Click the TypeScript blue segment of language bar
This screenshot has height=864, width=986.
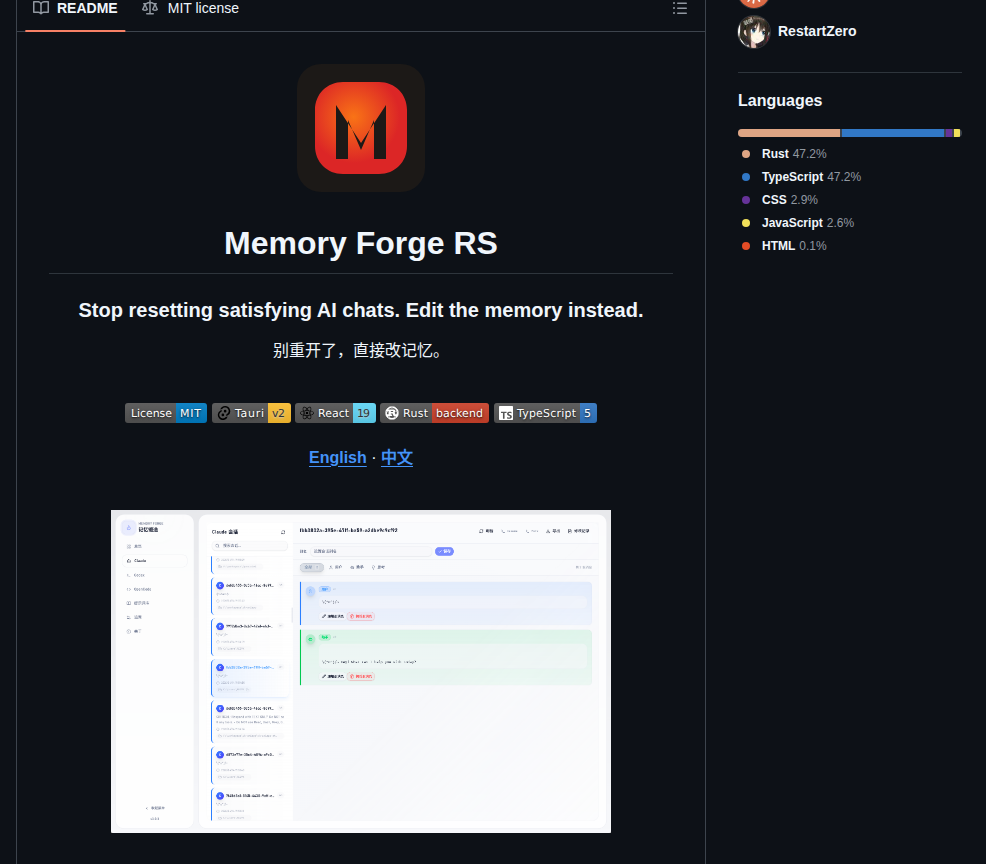click(893, 133)
